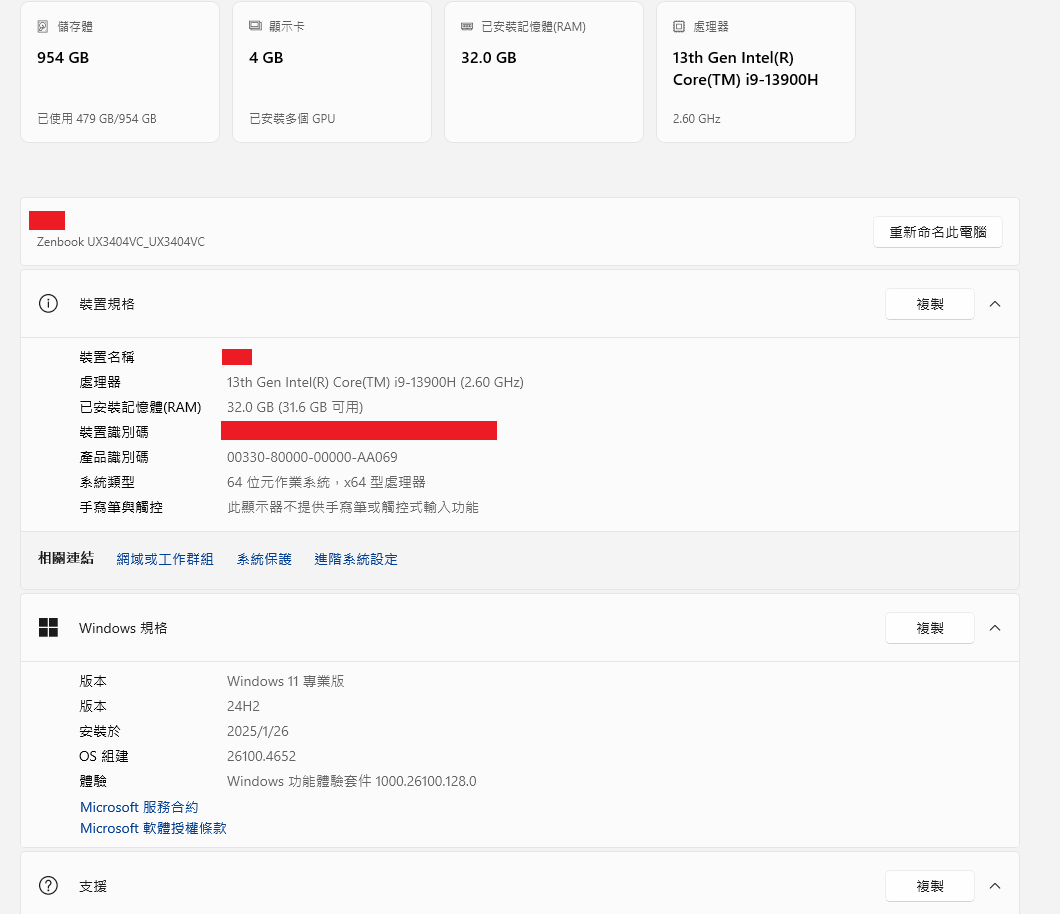Screen dimensions: 1060x914
Task: Copy device specifications with 複製 button
Action: tap(930, 304)
